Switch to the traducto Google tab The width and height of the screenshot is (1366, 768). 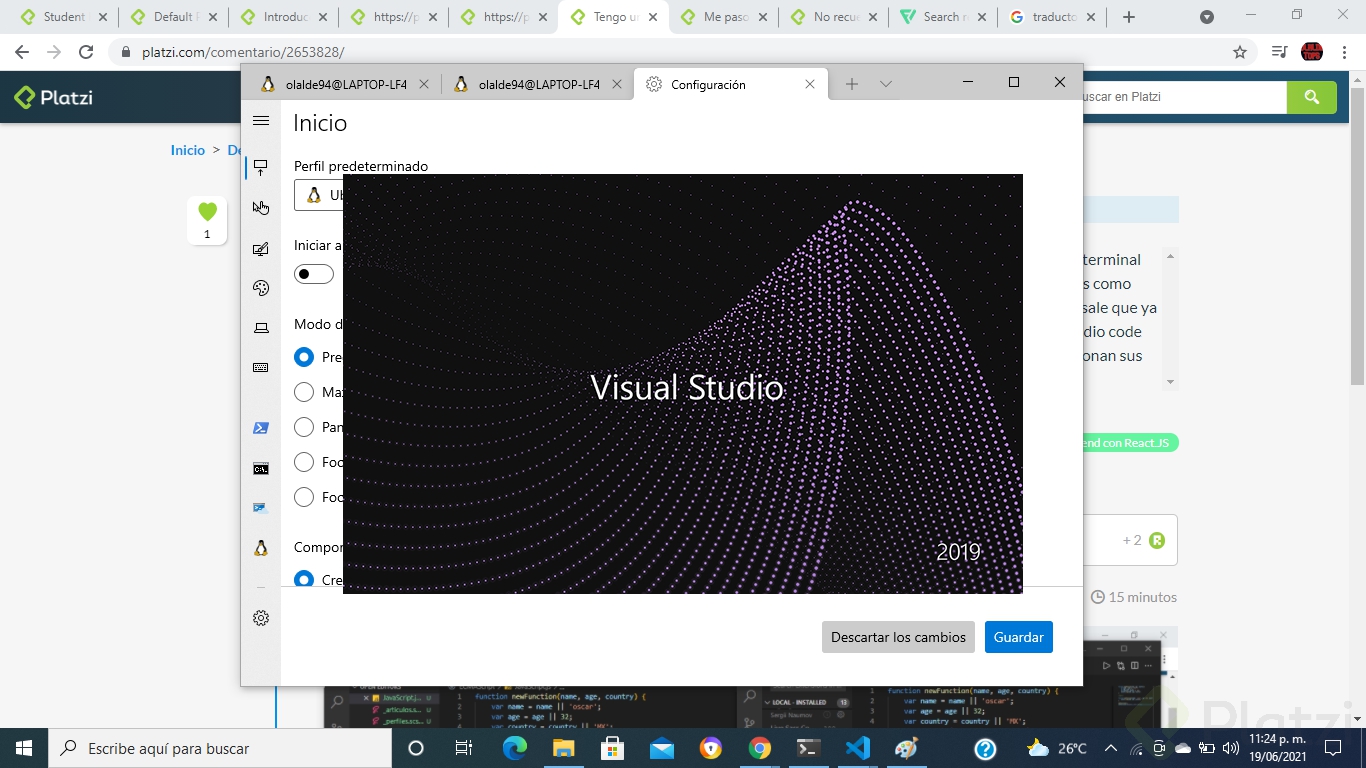[x=1053, y=17]
